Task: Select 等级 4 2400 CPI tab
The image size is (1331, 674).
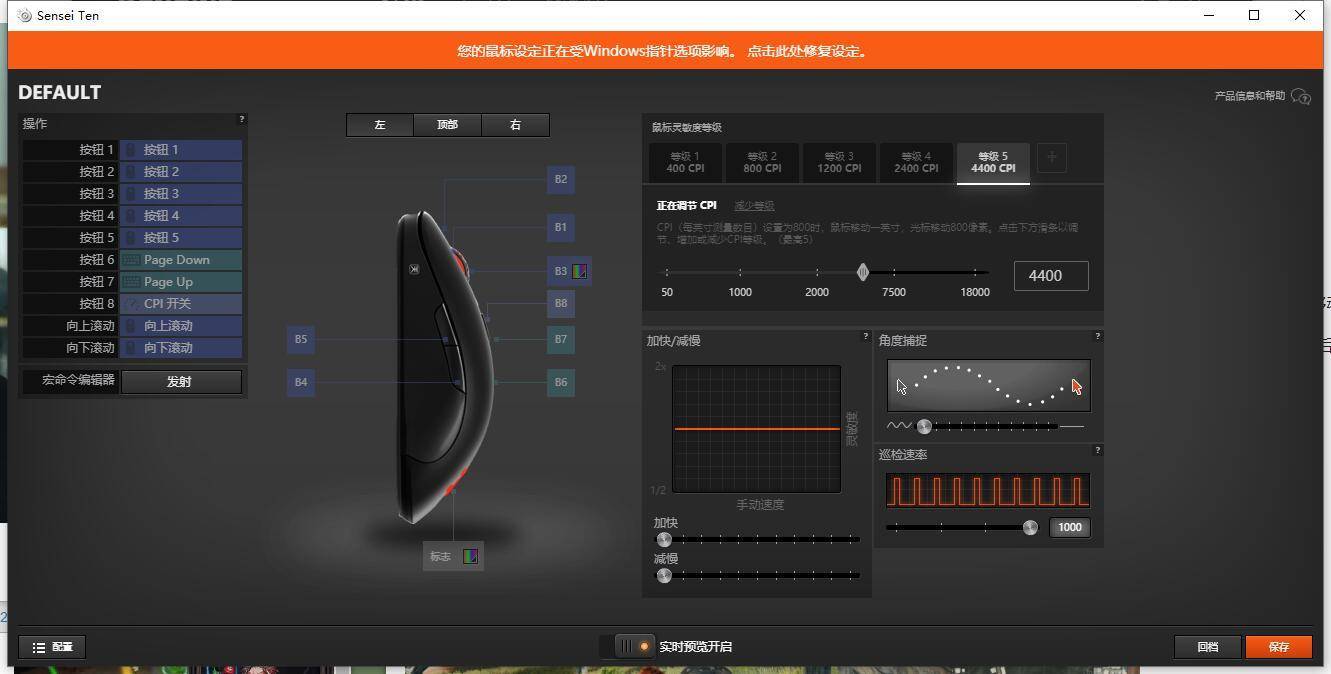Action: pyautogui.click(x=916, y=163)
